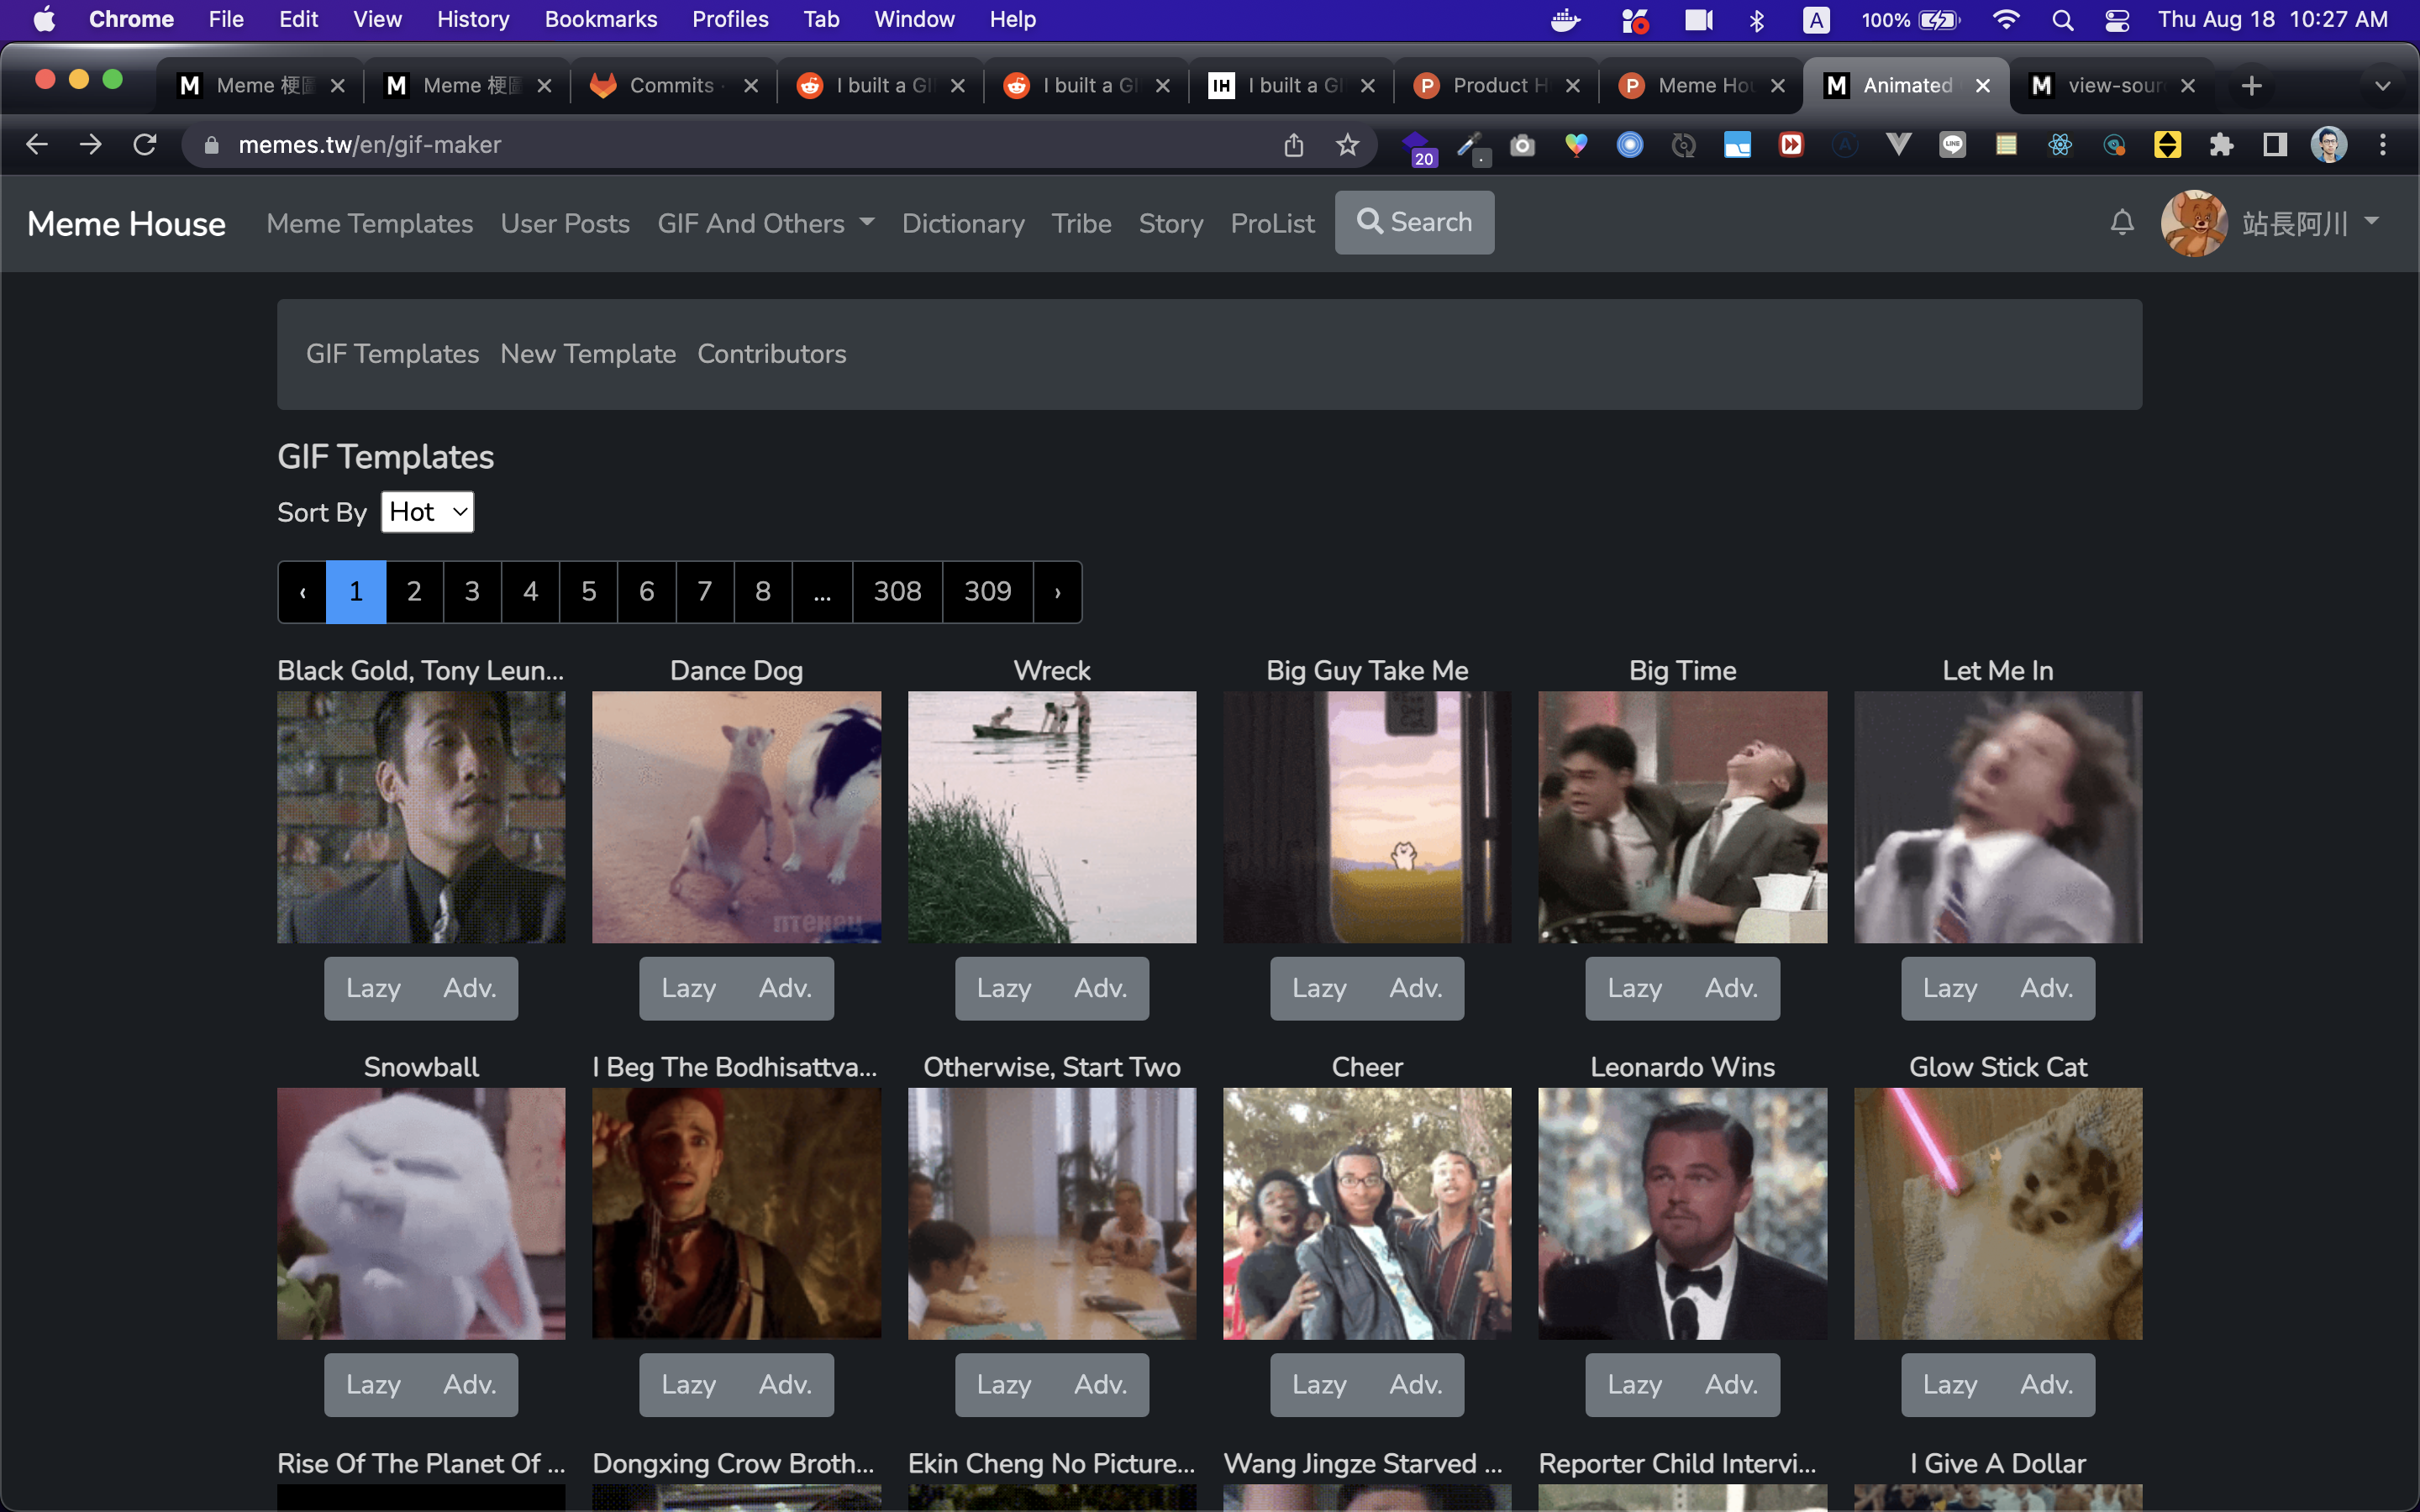Click the color heart extension icon
2420x1512 pixels.
pyautogui.click(x=1576, y=145)
